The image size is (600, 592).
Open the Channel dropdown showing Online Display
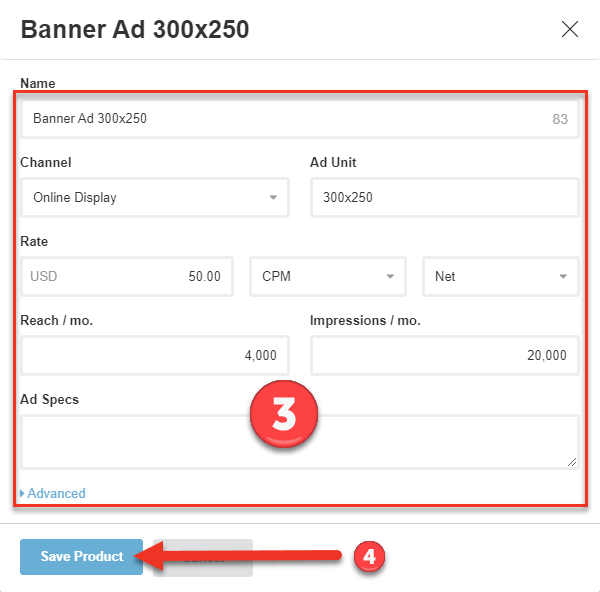click(154, 198)
